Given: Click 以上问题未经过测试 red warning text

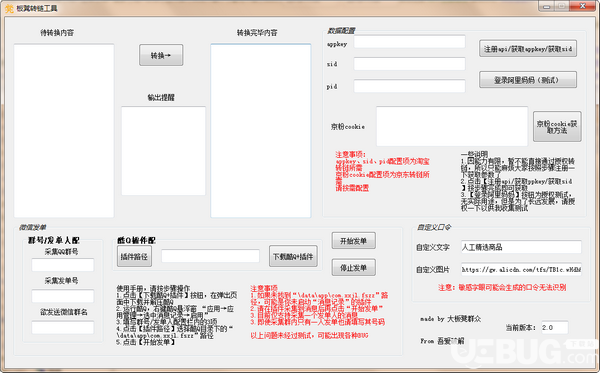Looking at the screenshot, I should (309, 336).
